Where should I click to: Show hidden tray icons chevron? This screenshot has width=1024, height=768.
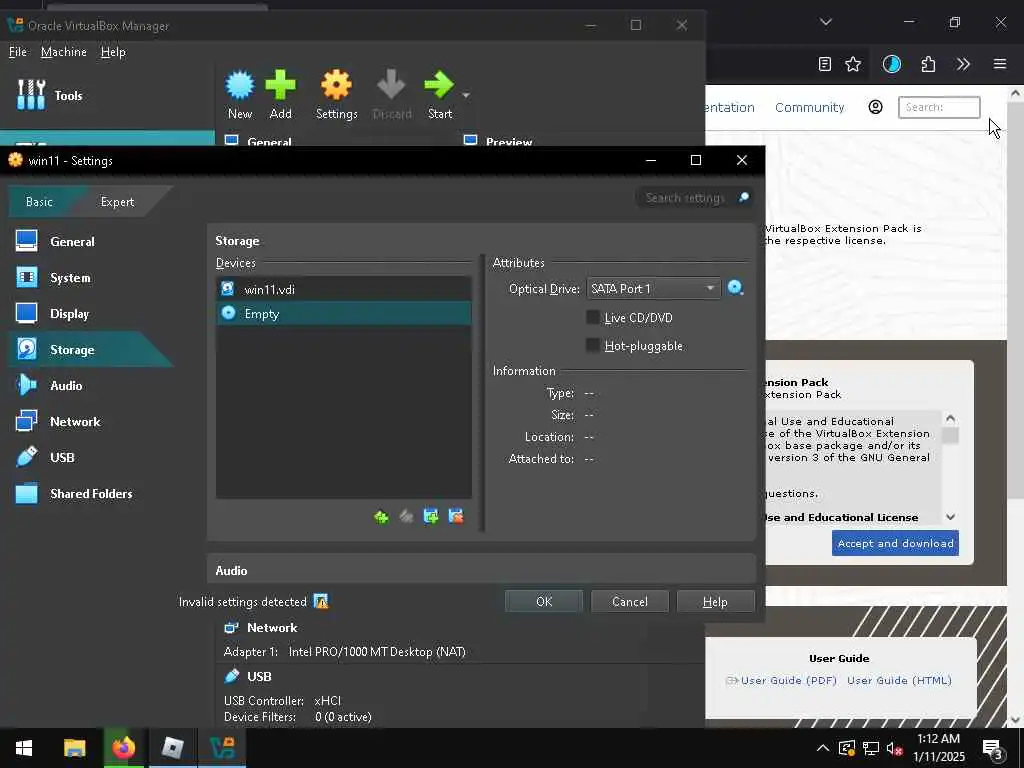point(823,748)
